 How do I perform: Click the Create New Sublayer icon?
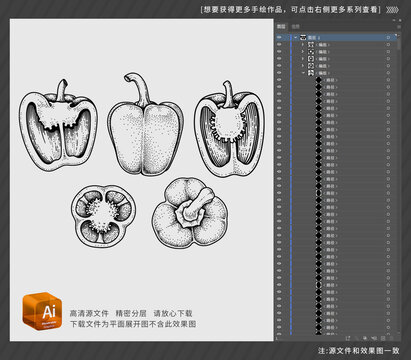pos(374,338)
